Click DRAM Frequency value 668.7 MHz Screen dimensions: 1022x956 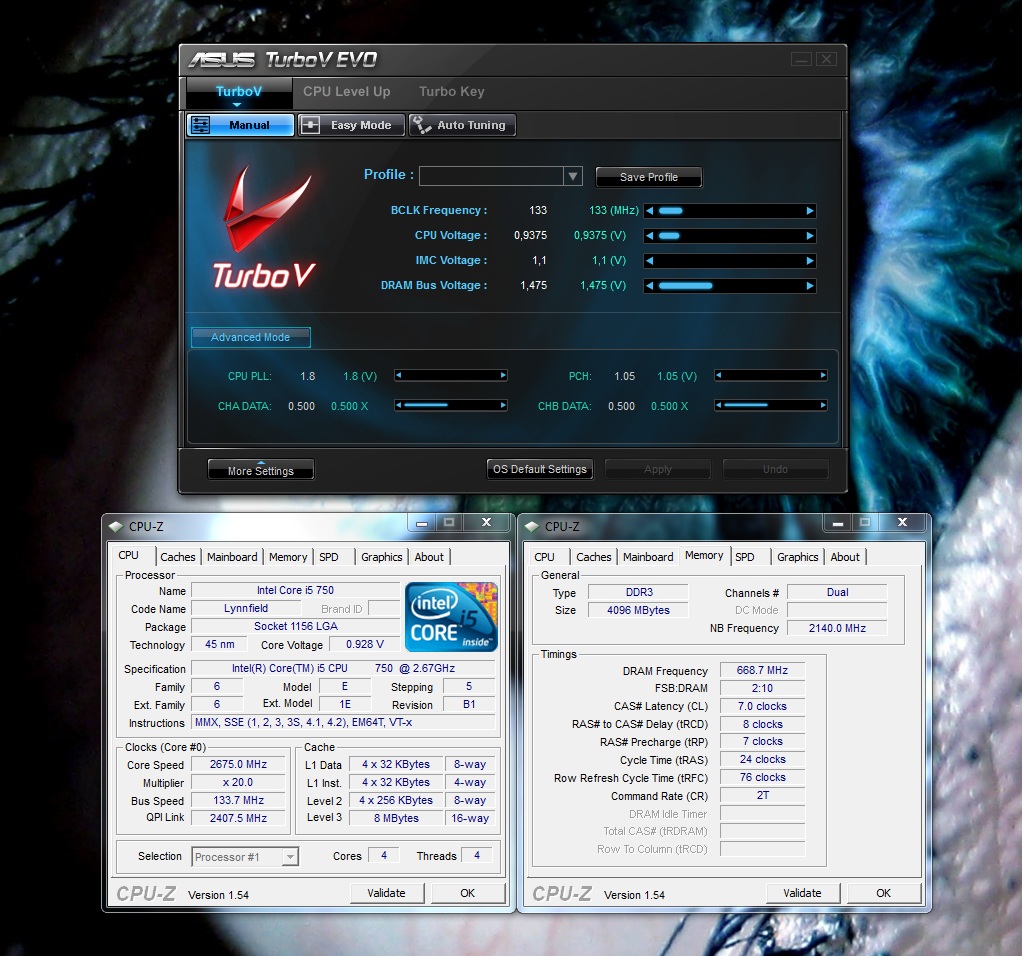[x=762, y=671]
